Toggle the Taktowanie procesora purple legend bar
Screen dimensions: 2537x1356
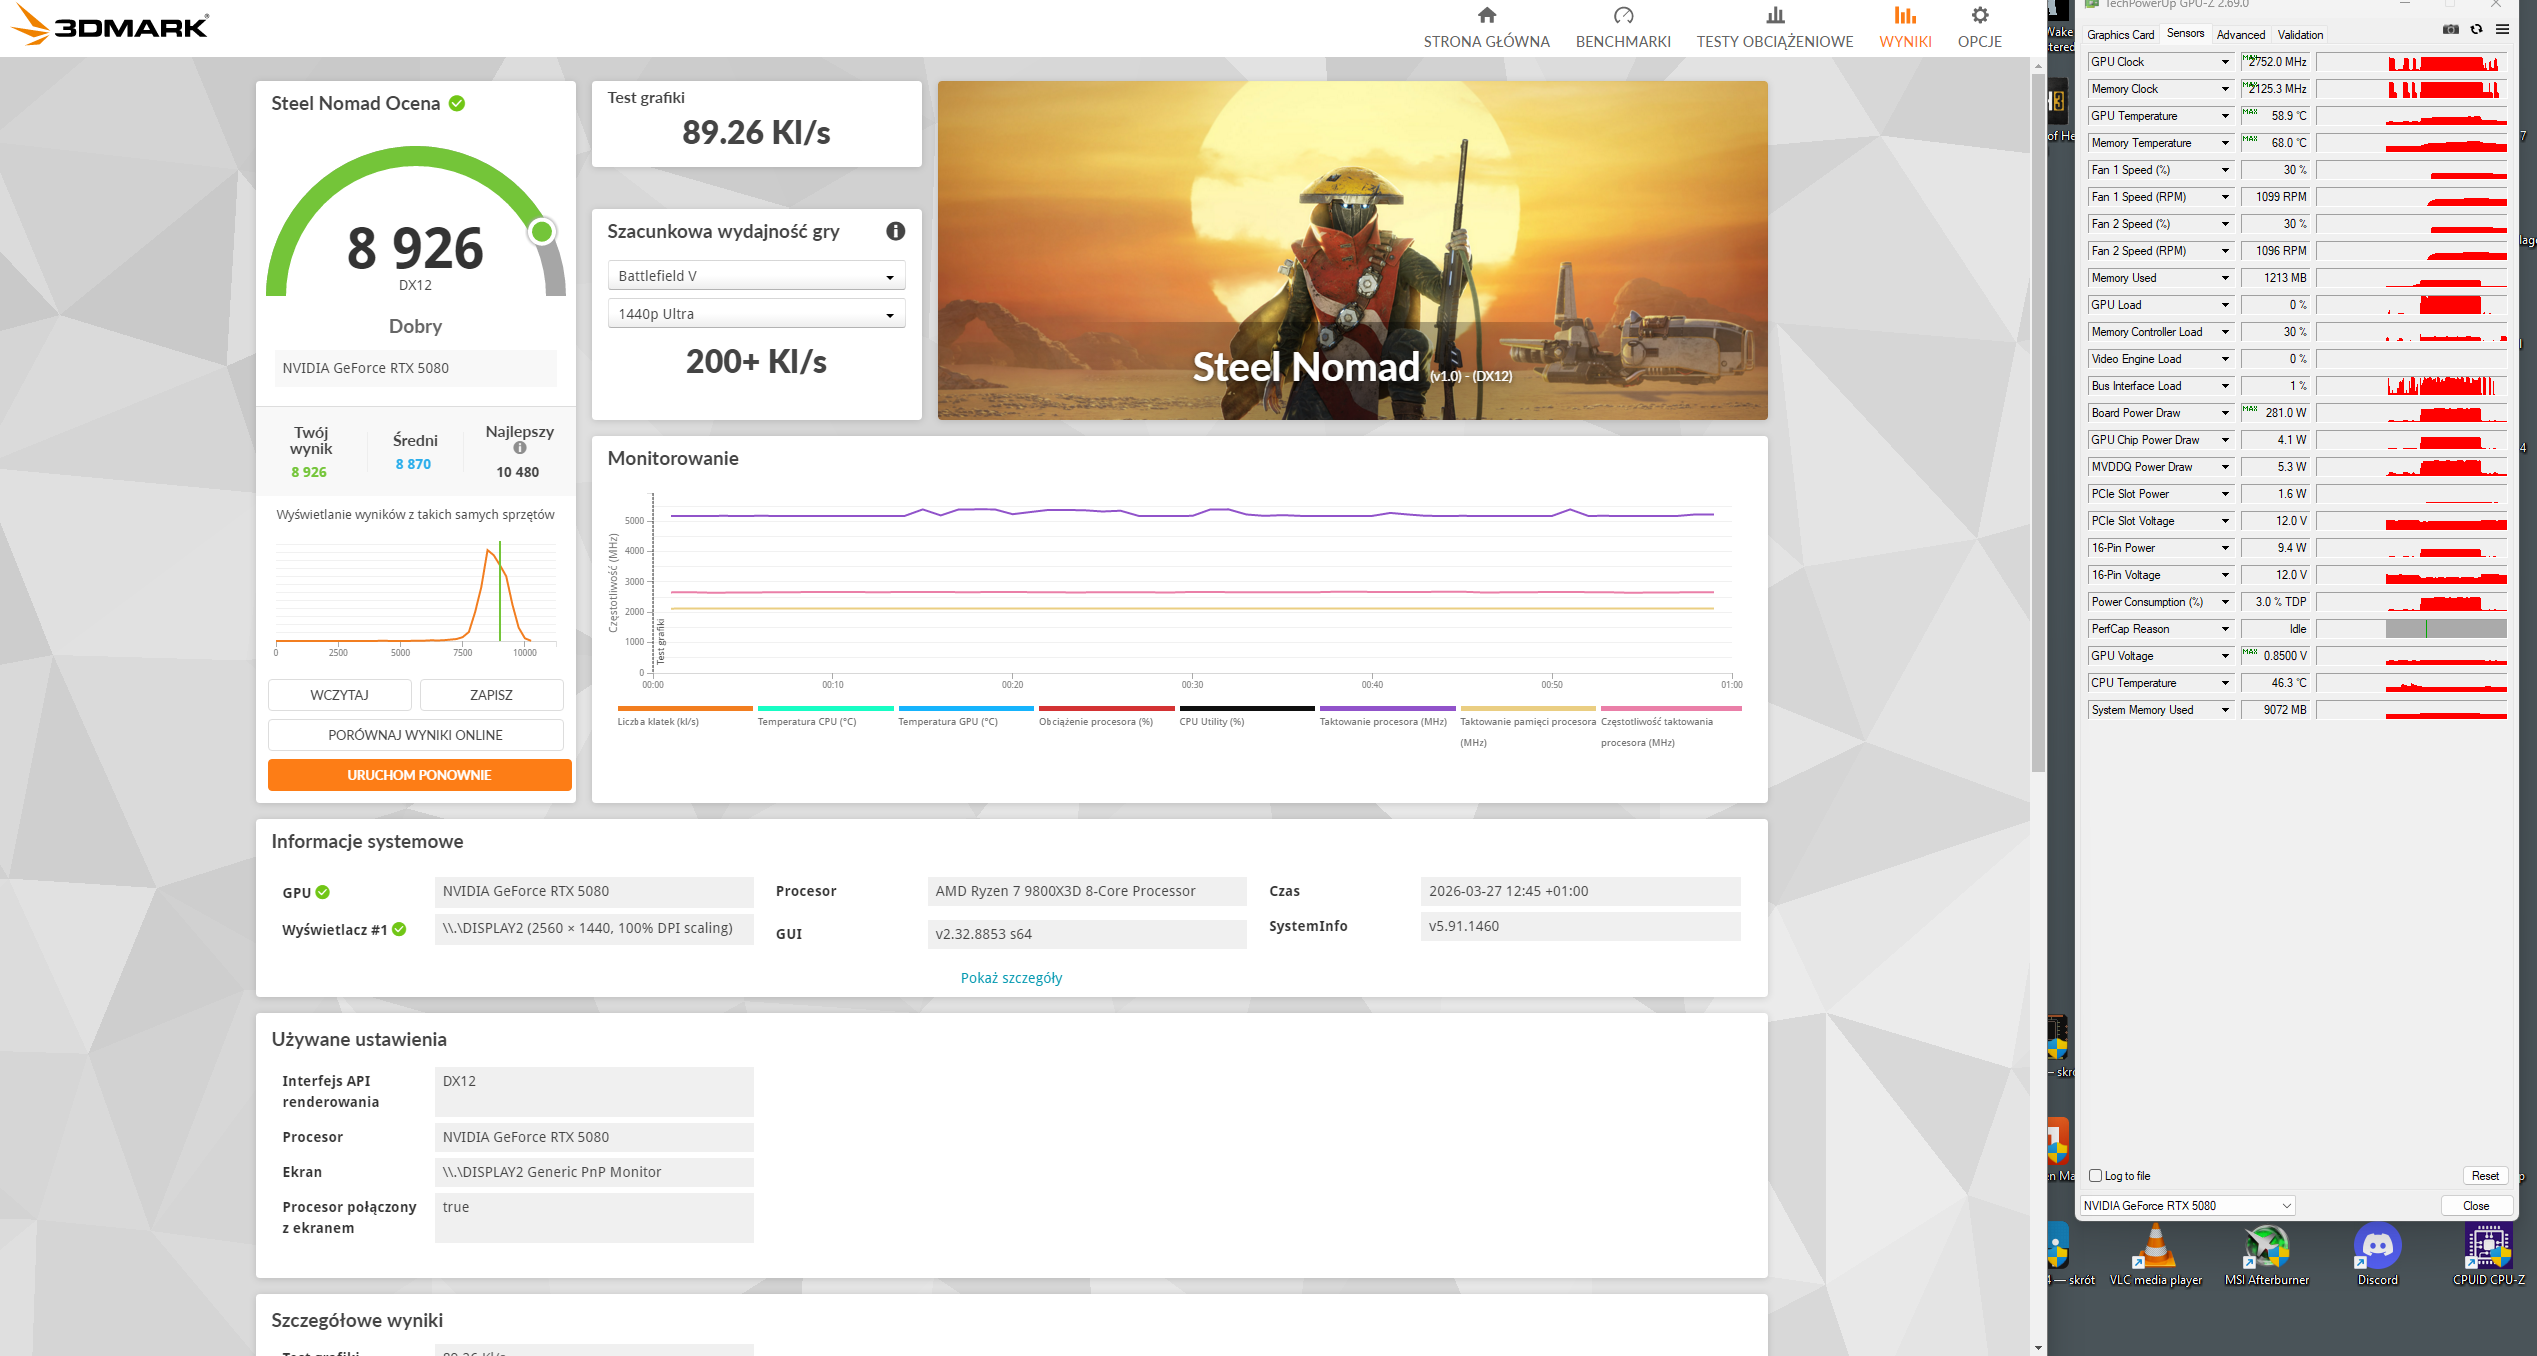click(x=1387, y=708)
